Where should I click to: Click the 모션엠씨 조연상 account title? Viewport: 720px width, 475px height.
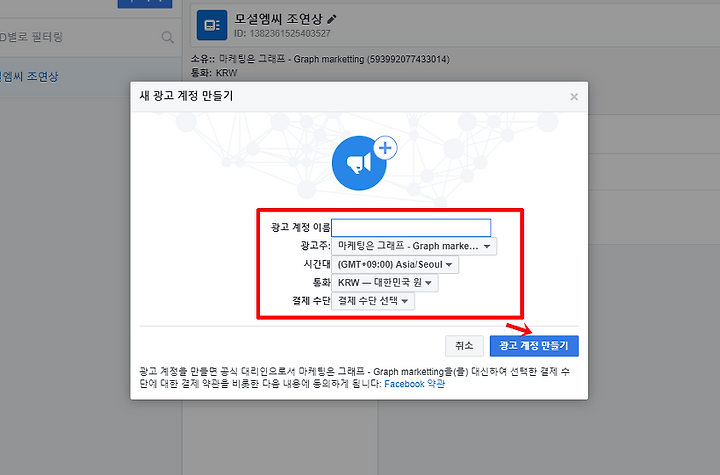coord(278,19)
